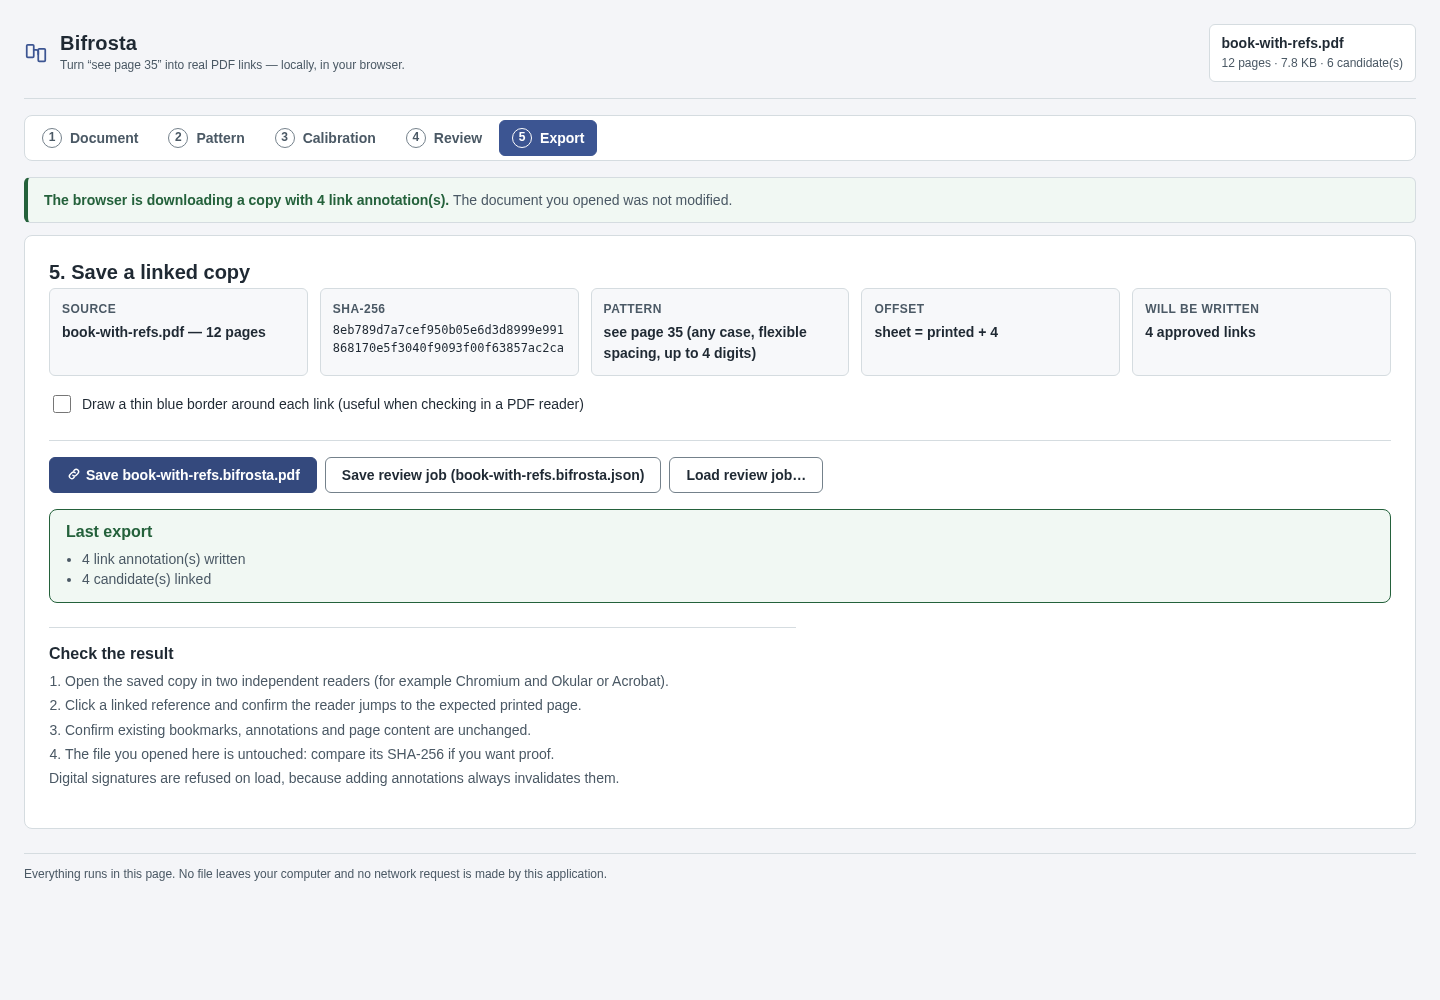The height and width of the screenshot is (1000, 1440).
Task: Click the '5. Save a linked copy' heading
Action: [x=149, y=272]
